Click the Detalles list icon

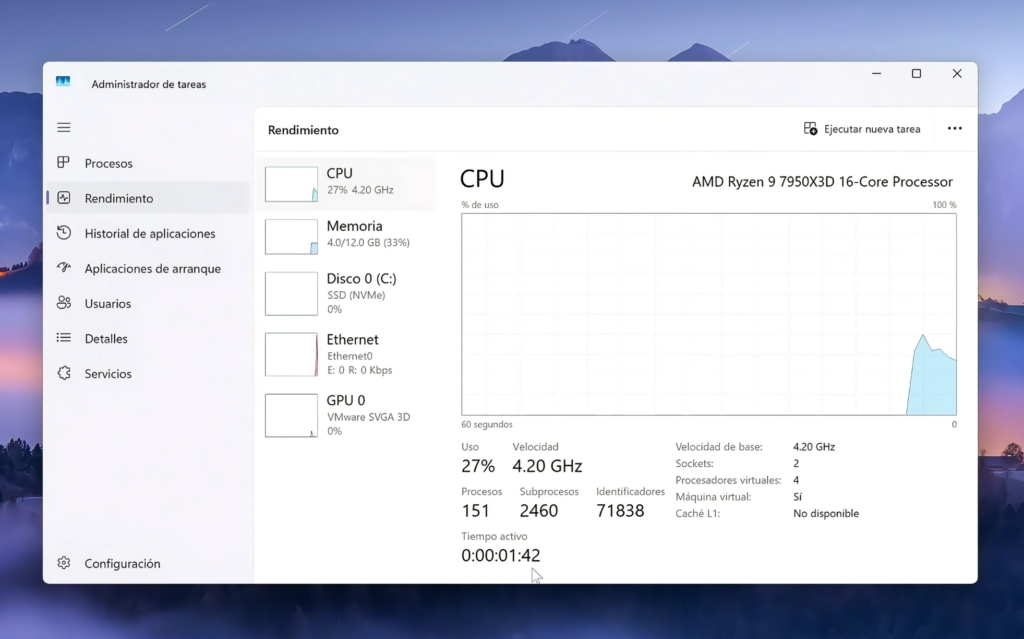pyautogui.click(x=63, y=338)
